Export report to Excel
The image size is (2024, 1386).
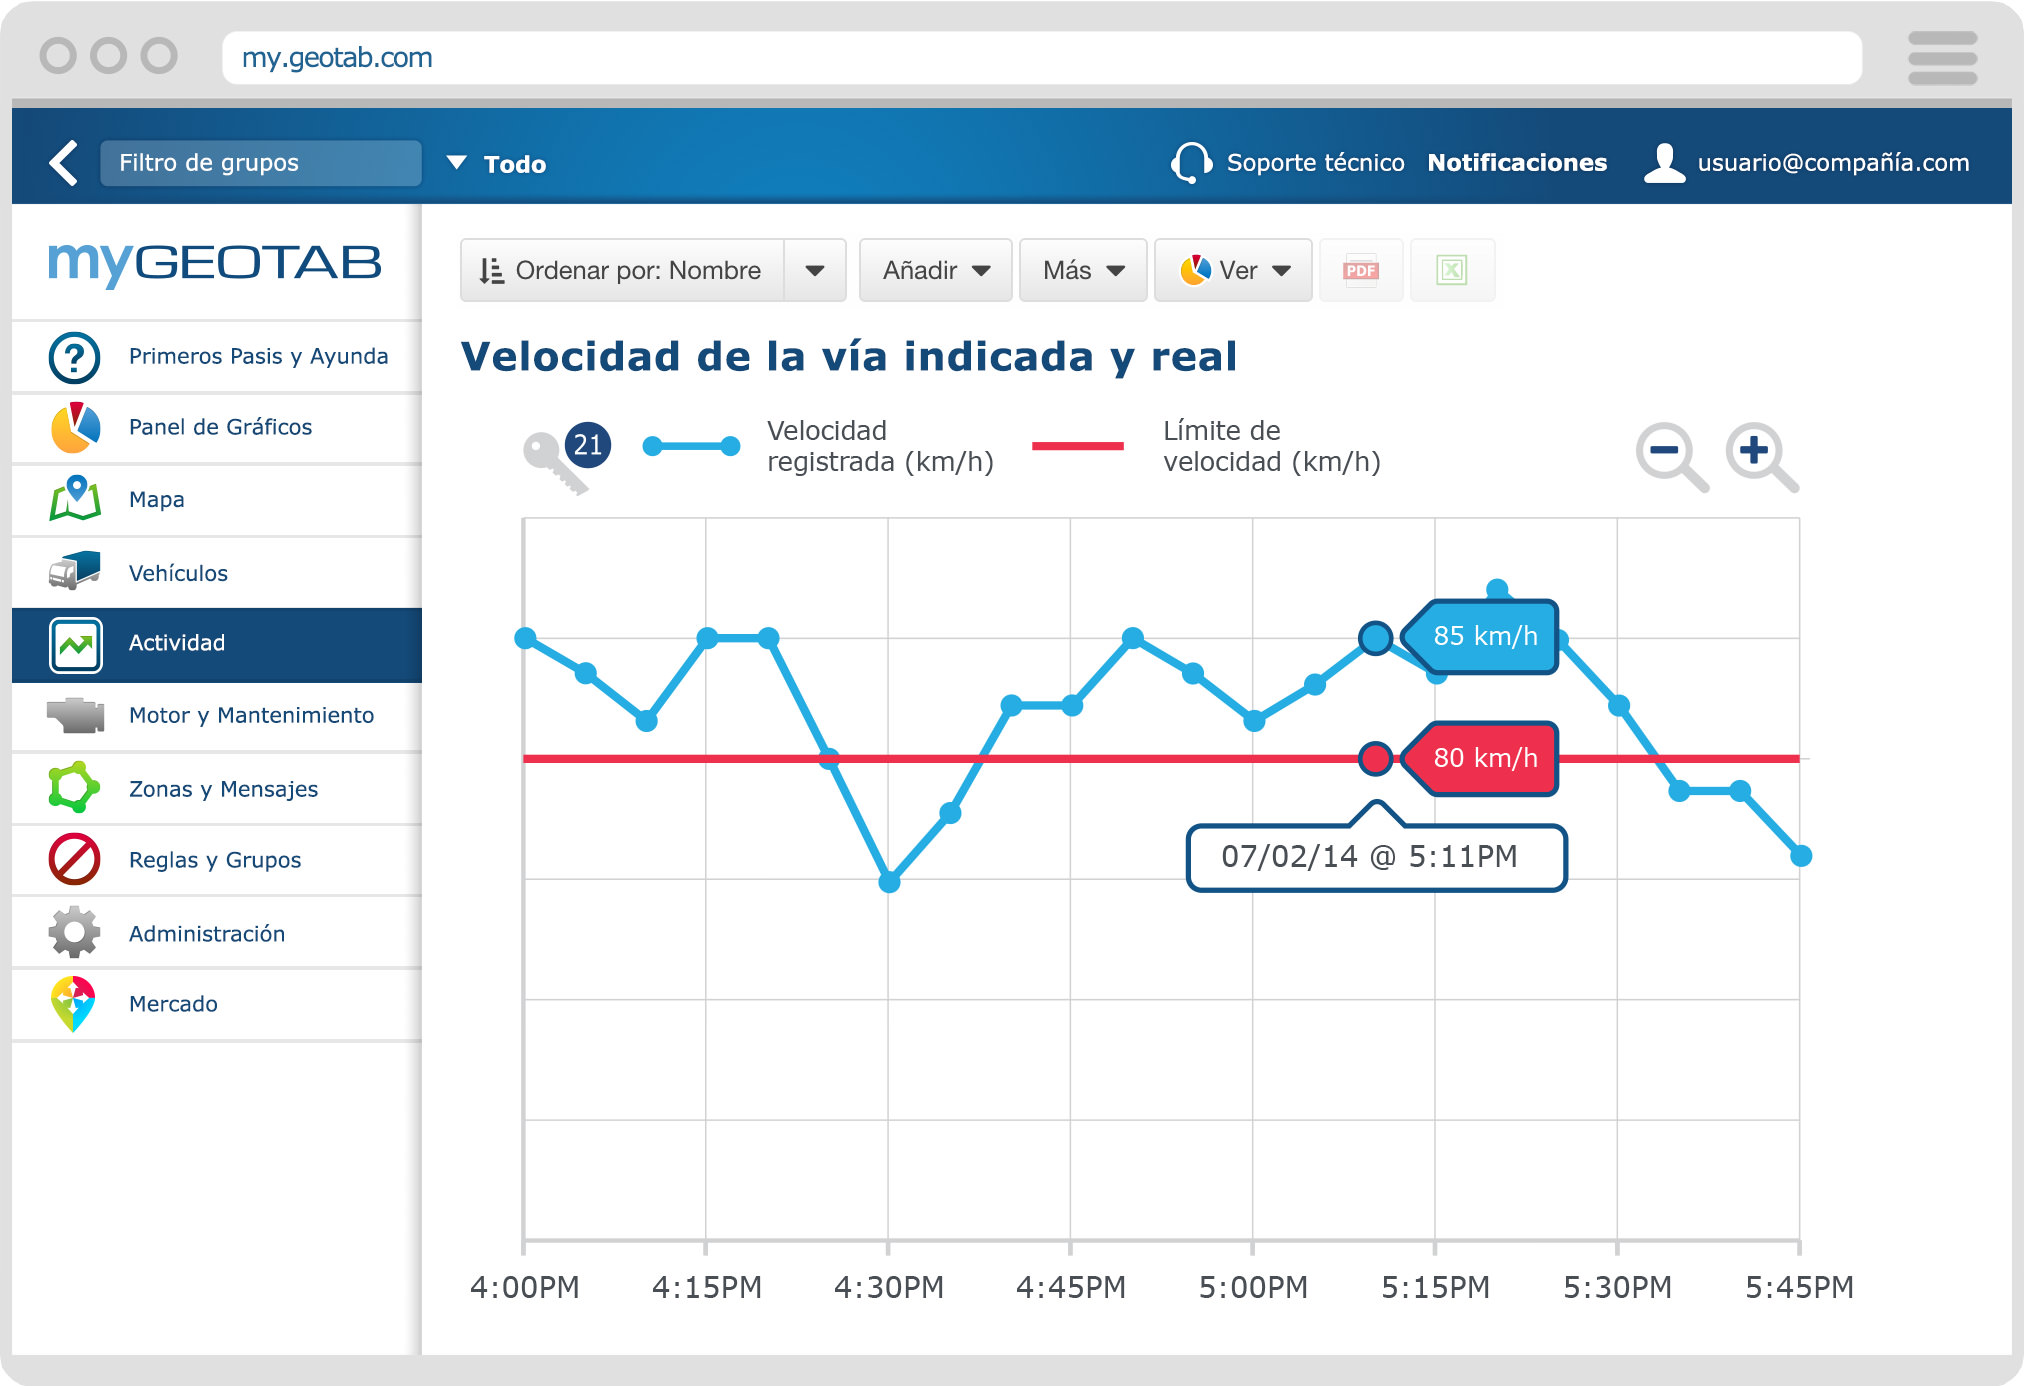coord(1452,270)
